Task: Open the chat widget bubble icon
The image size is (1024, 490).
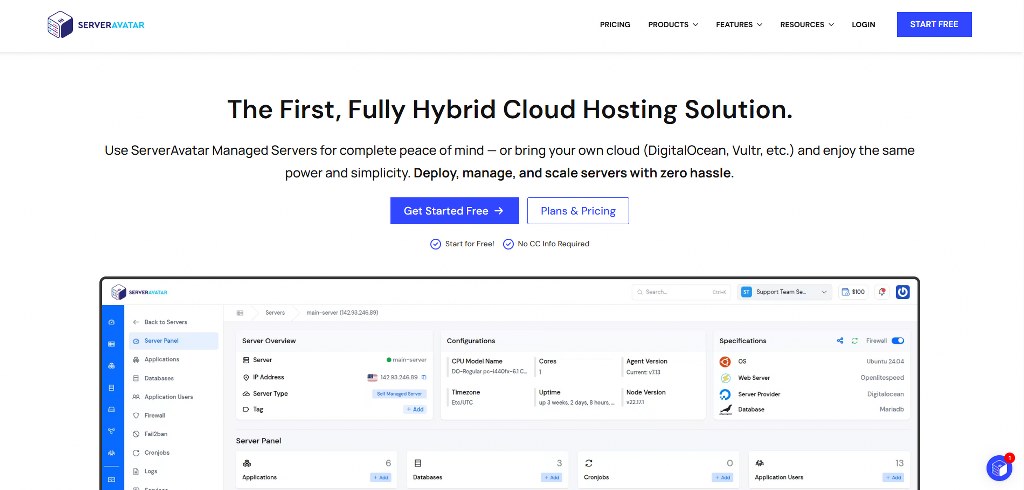Action: 999,467
